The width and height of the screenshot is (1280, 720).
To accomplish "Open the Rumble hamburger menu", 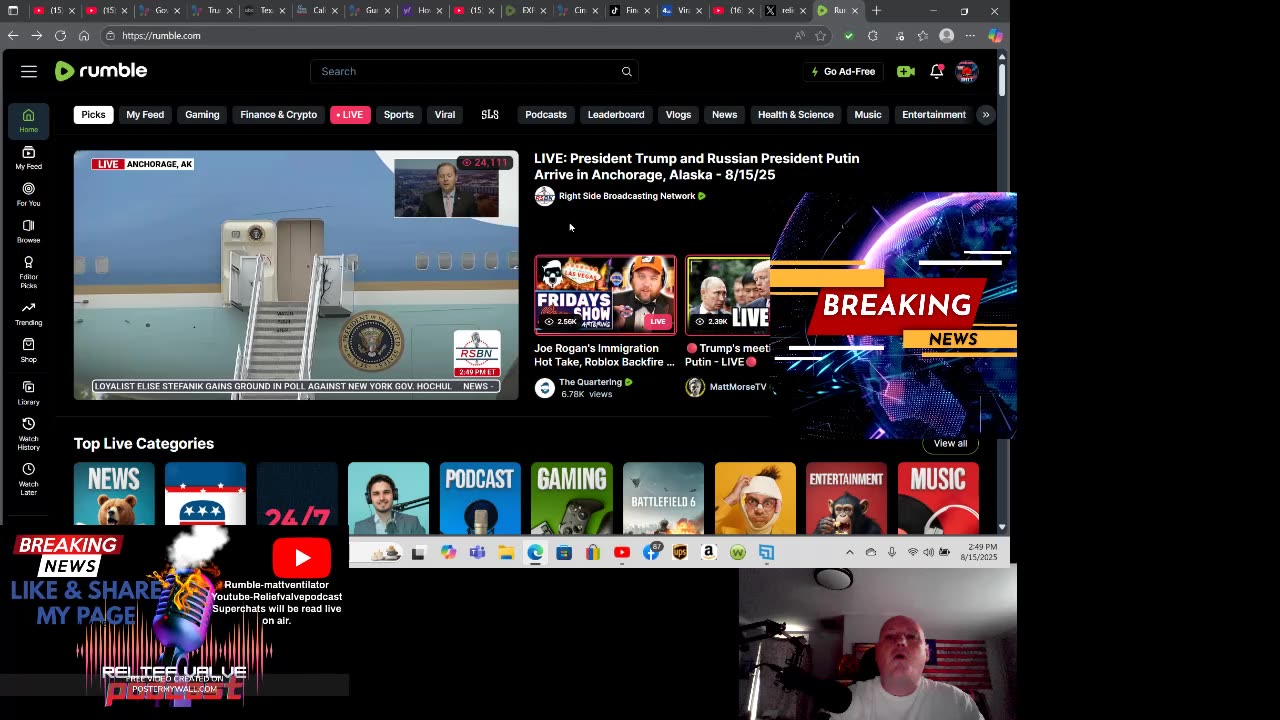I will [x=29, y=71].
